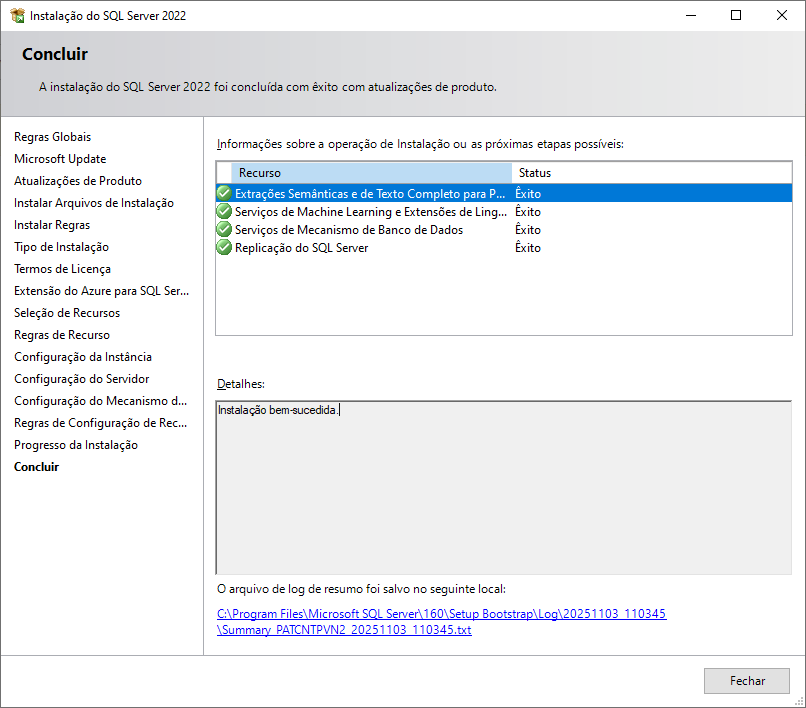Click the Seleção de Recursos step
The width and height of the screenshot is (806, 708).
pyautogui.click(x=67, y=313)
